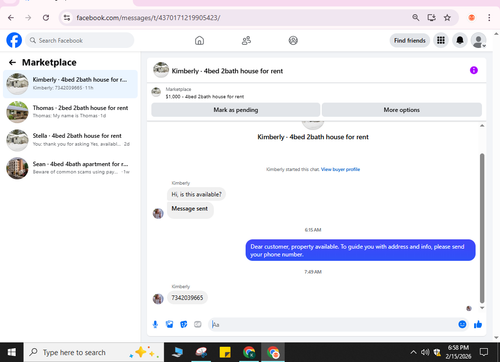
Task: Open More options button
Action: click(402, 110)
